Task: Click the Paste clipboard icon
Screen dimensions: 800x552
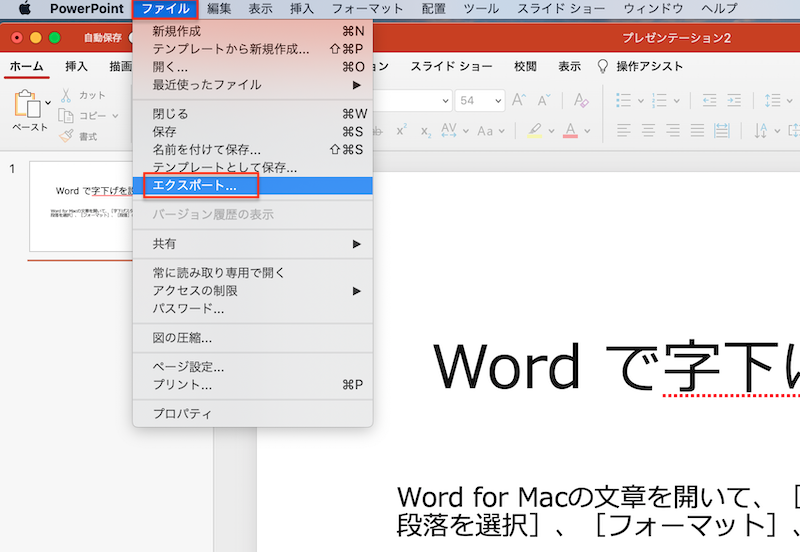Action: coord(28,104)
